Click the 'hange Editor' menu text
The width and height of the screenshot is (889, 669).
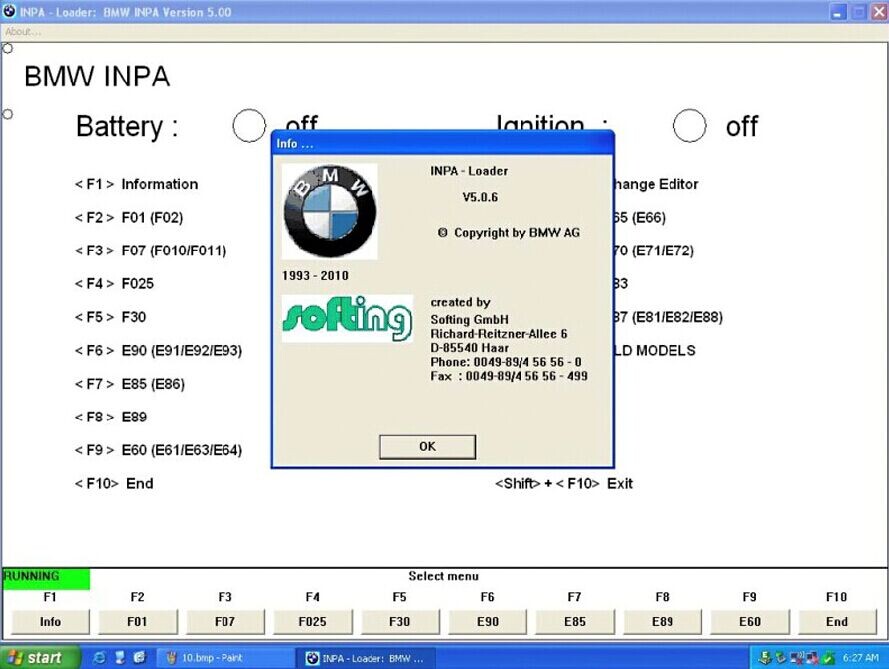click(x=657, y=184)
